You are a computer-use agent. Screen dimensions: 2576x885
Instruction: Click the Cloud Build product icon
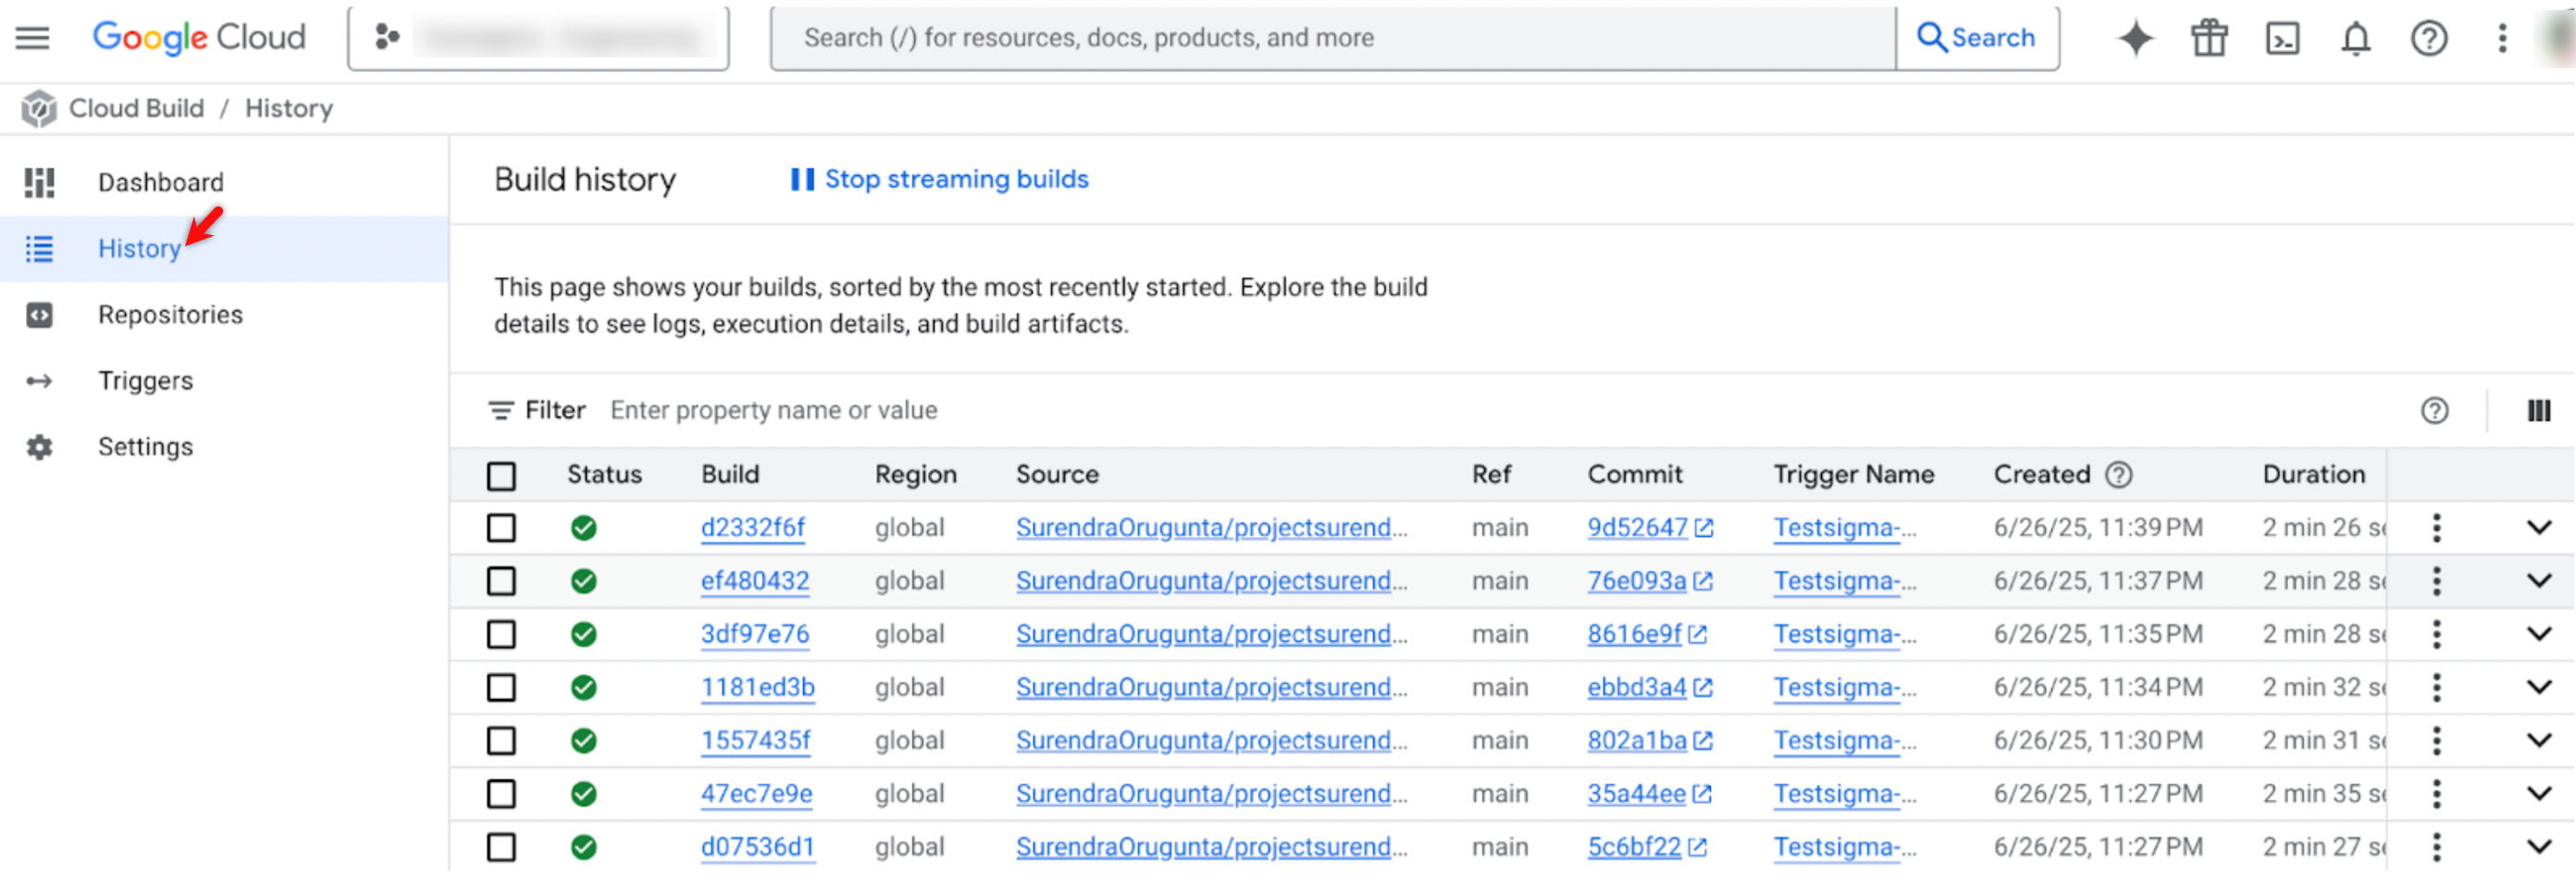[x=39, y=108]
